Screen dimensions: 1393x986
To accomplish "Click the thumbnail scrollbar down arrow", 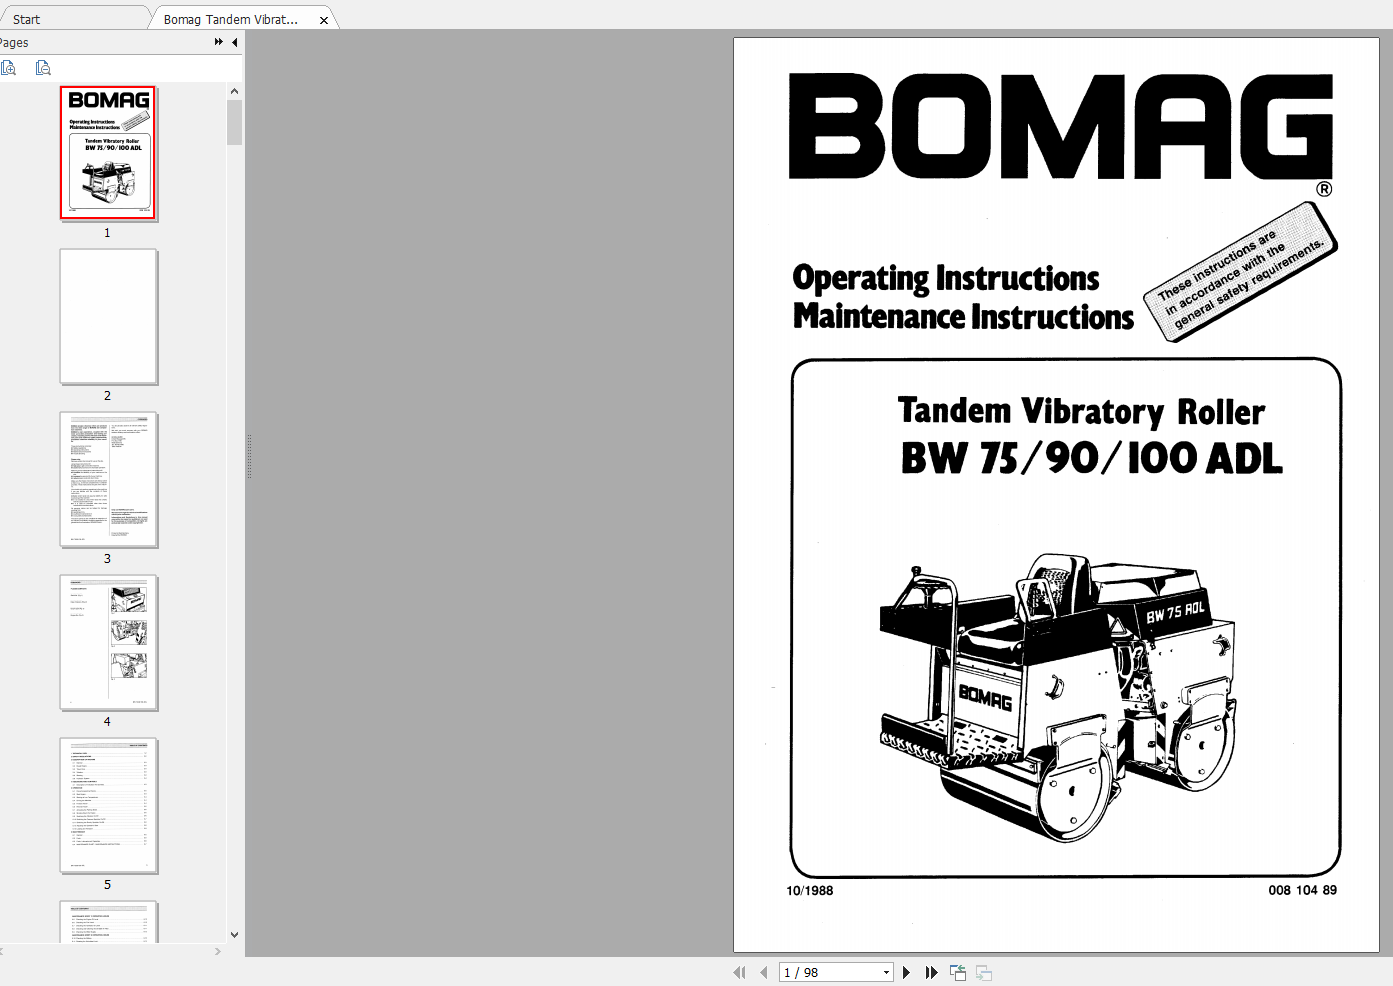I will point(234,935).
